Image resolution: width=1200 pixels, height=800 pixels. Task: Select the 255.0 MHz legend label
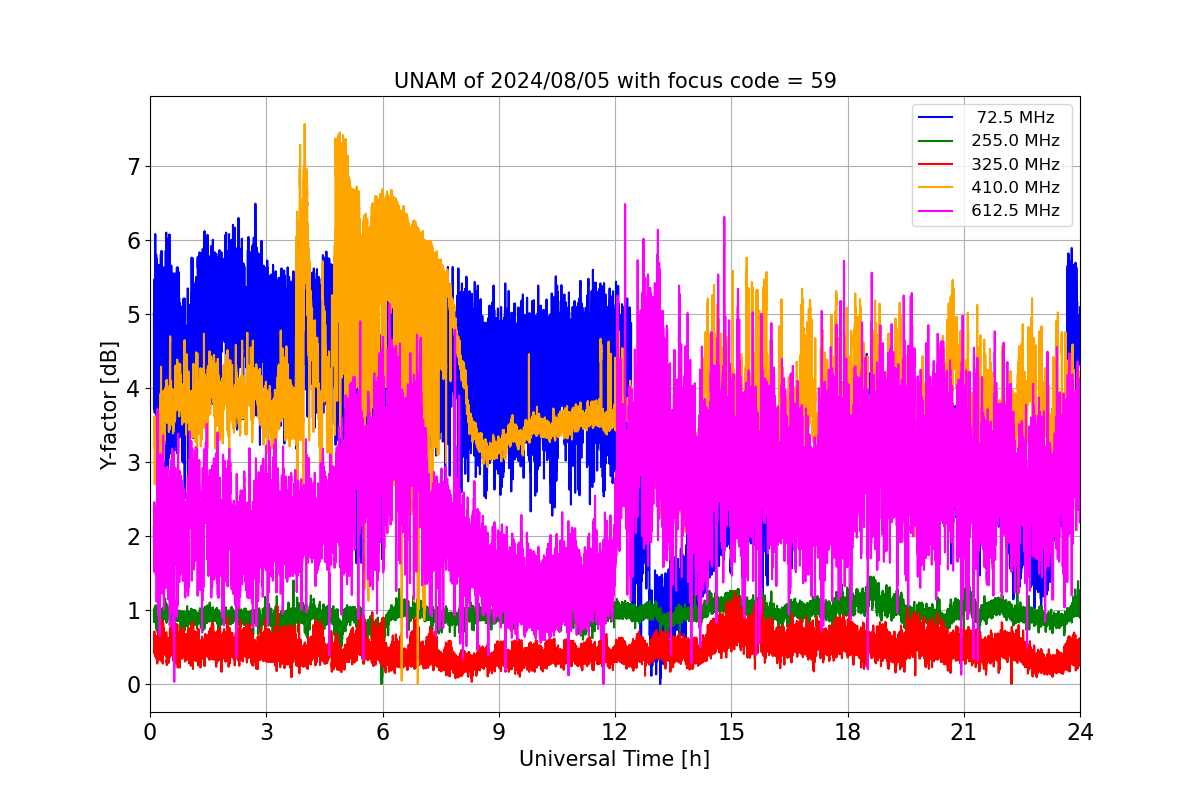tap(1015, 141)
